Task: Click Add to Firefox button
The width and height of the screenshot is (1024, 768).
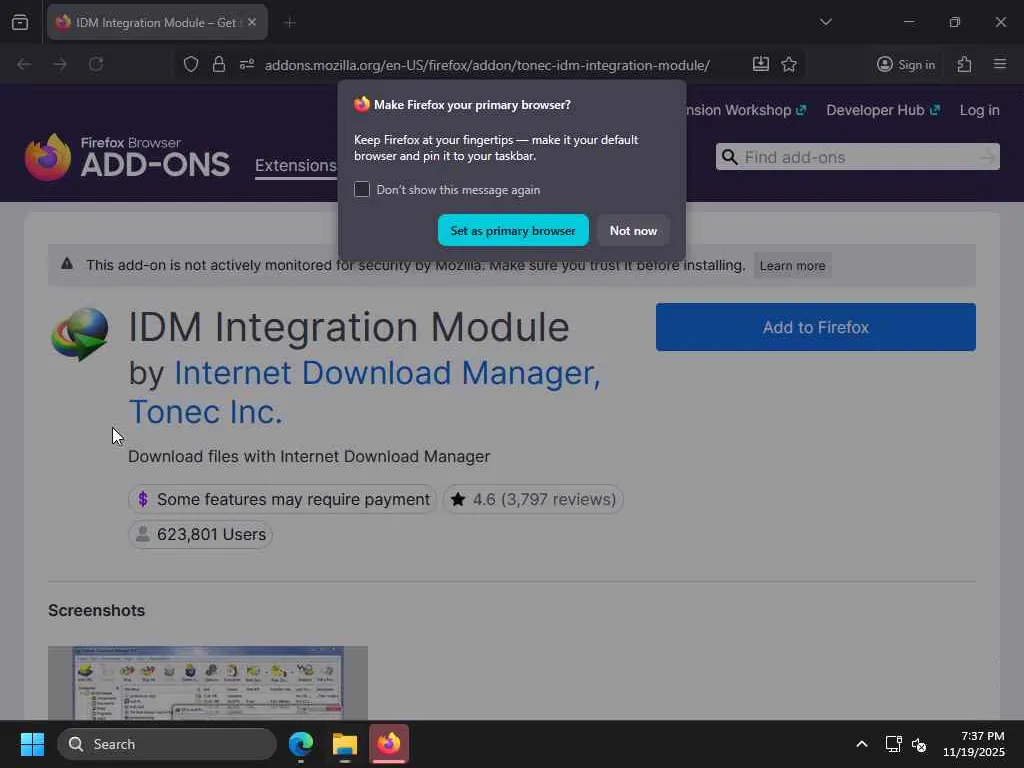Action: click(816, 327)
